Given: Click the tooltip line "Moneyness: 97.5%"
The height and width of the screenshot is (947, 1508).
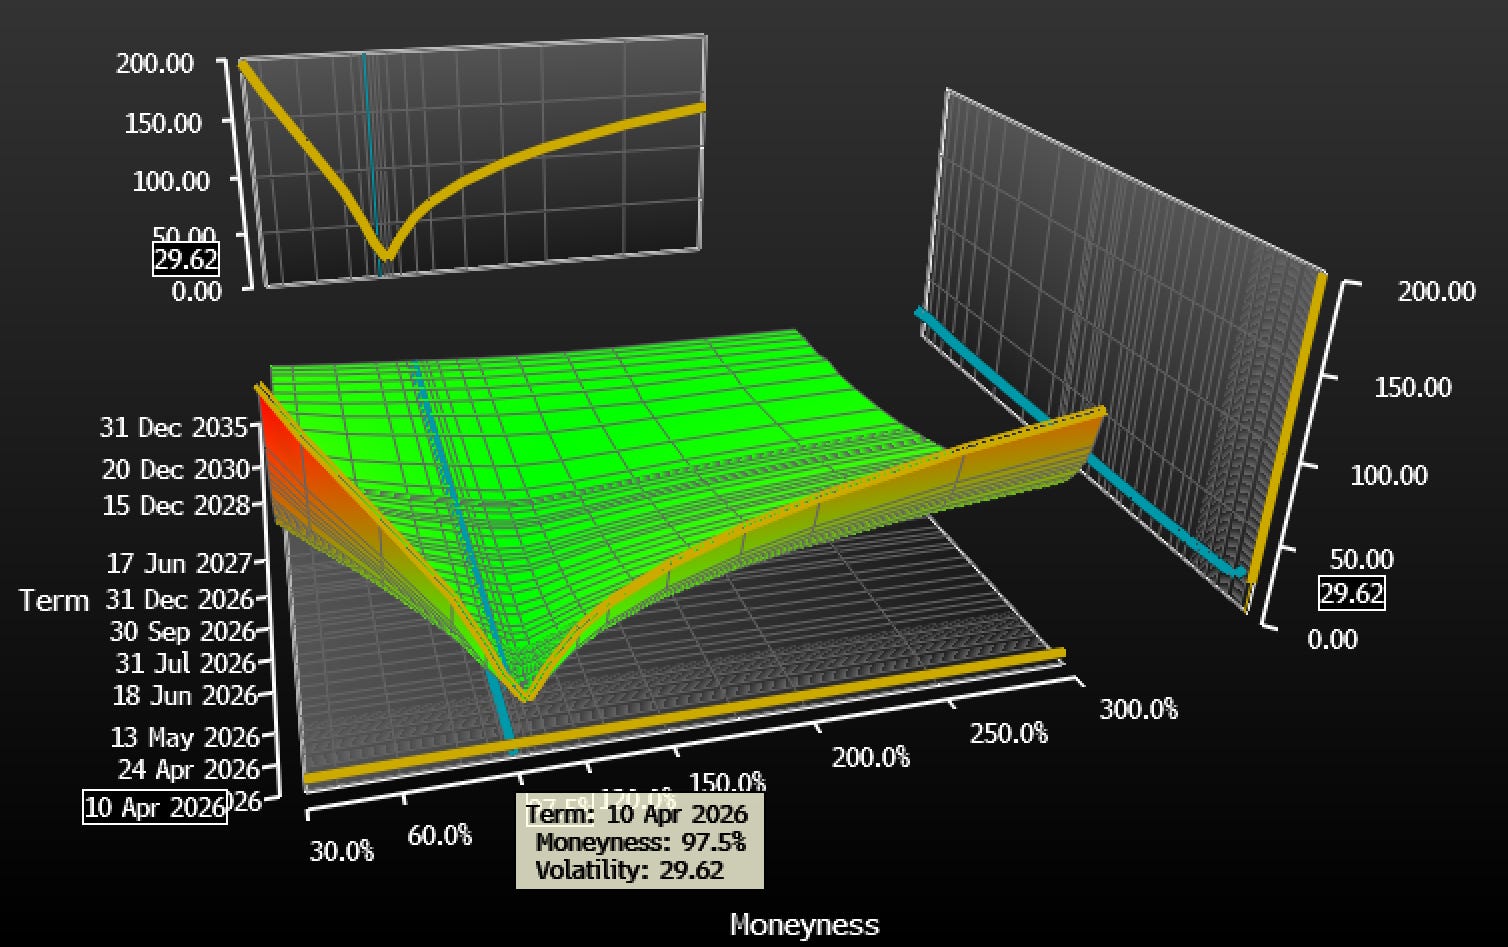Looking at the screenshot, I should tap(641, 842).
